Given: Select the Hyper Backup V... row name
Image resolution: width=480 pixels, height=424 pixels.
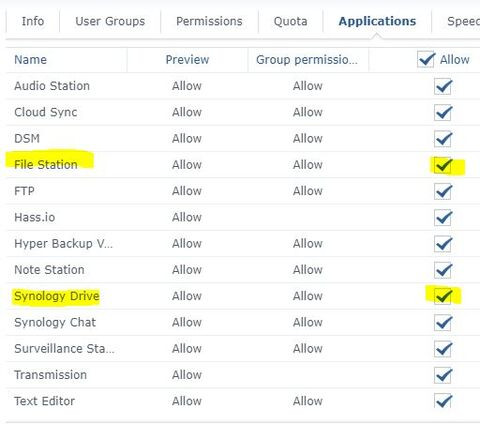Looking at the screenshot, I should (64, 244).
